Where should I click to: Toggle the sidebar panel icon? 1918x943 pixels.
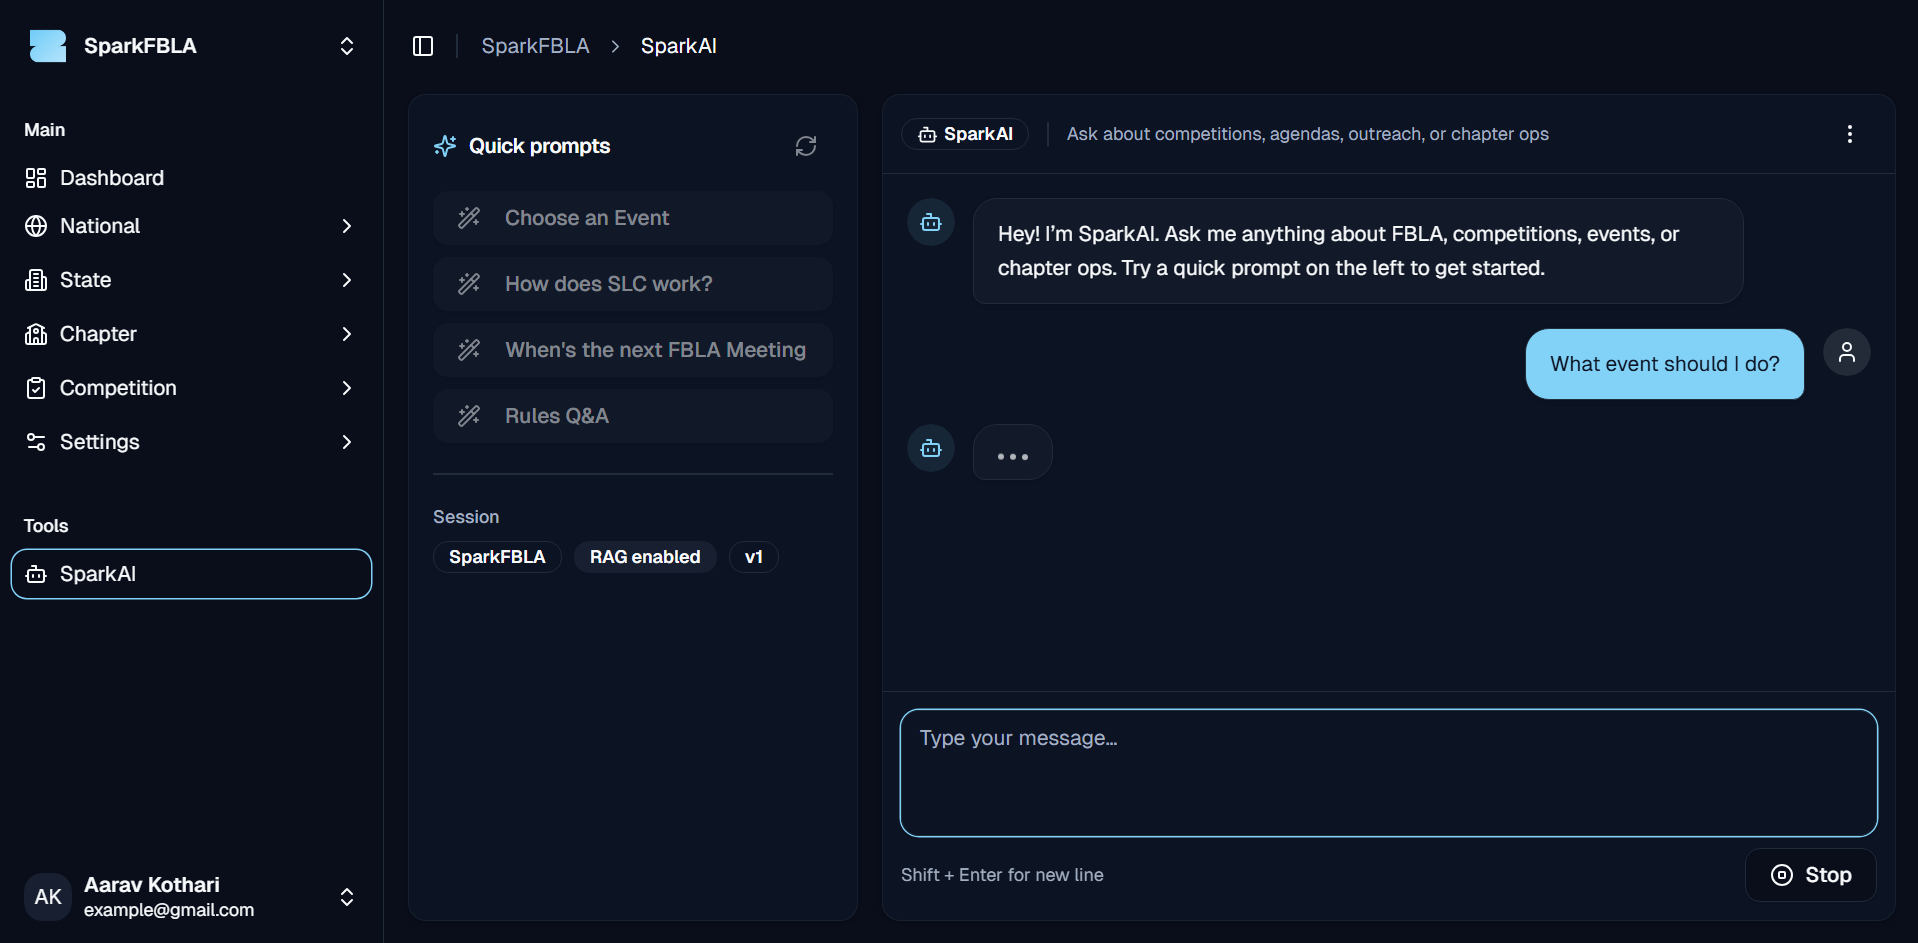coord(423,46)
